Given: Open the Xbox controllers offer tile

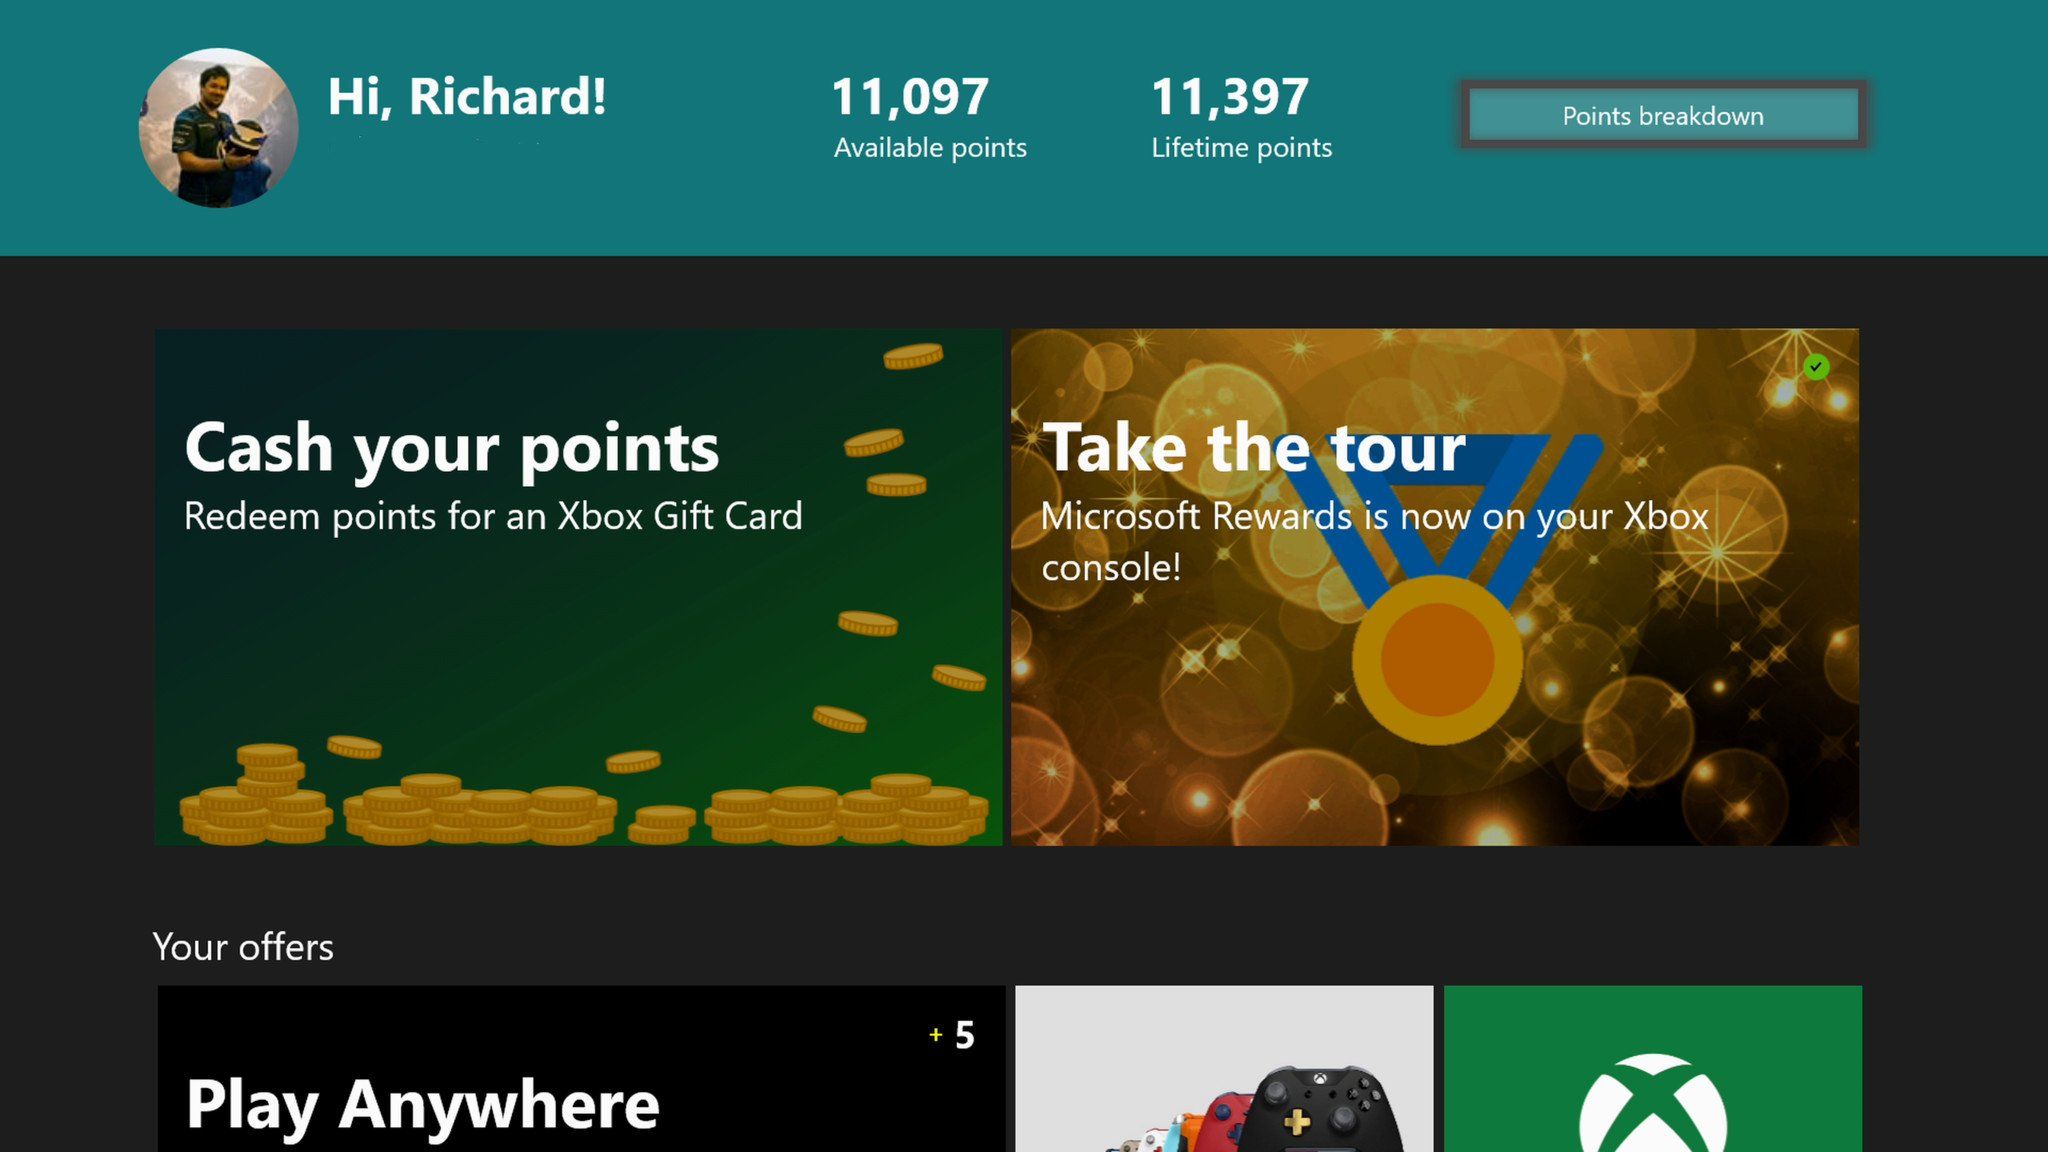Looking at the screenshot, I should 1224,1069.
